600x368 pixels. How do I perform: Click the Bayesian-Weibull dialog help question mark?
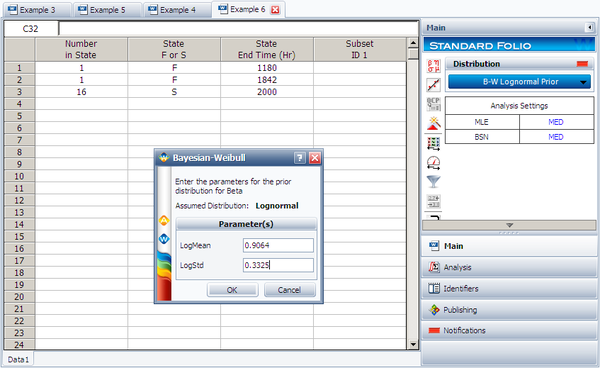300,158
